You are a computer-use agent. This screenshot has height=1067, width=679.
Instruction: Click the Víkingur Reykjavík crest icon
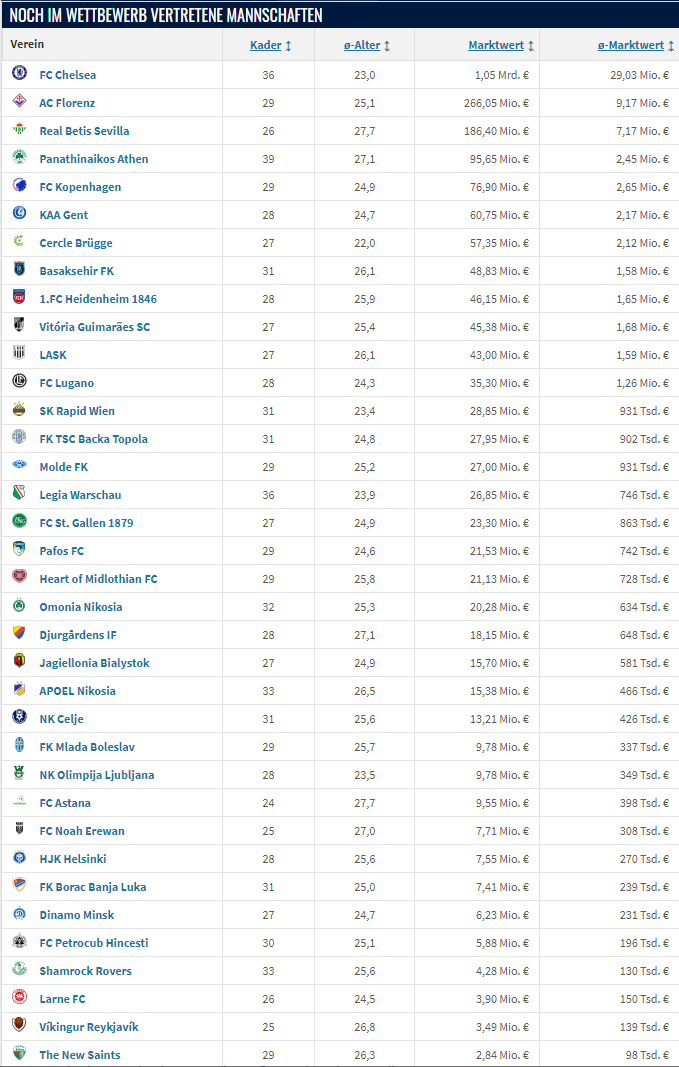pos(19,1024)
